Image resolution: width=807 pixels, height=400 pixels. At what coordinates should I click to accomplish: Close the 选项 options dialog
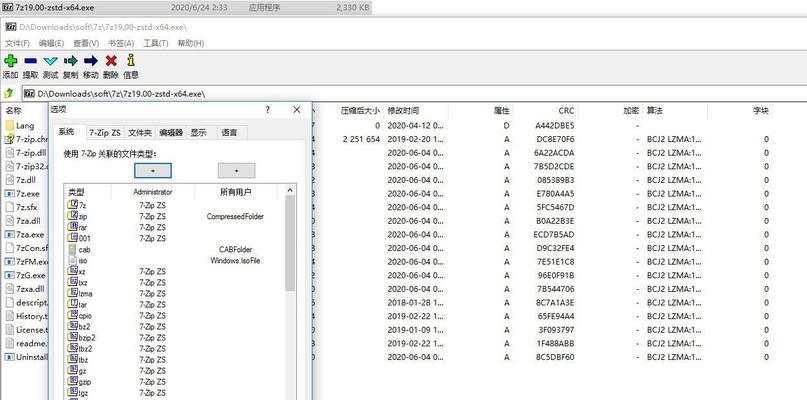coord(296,110)
